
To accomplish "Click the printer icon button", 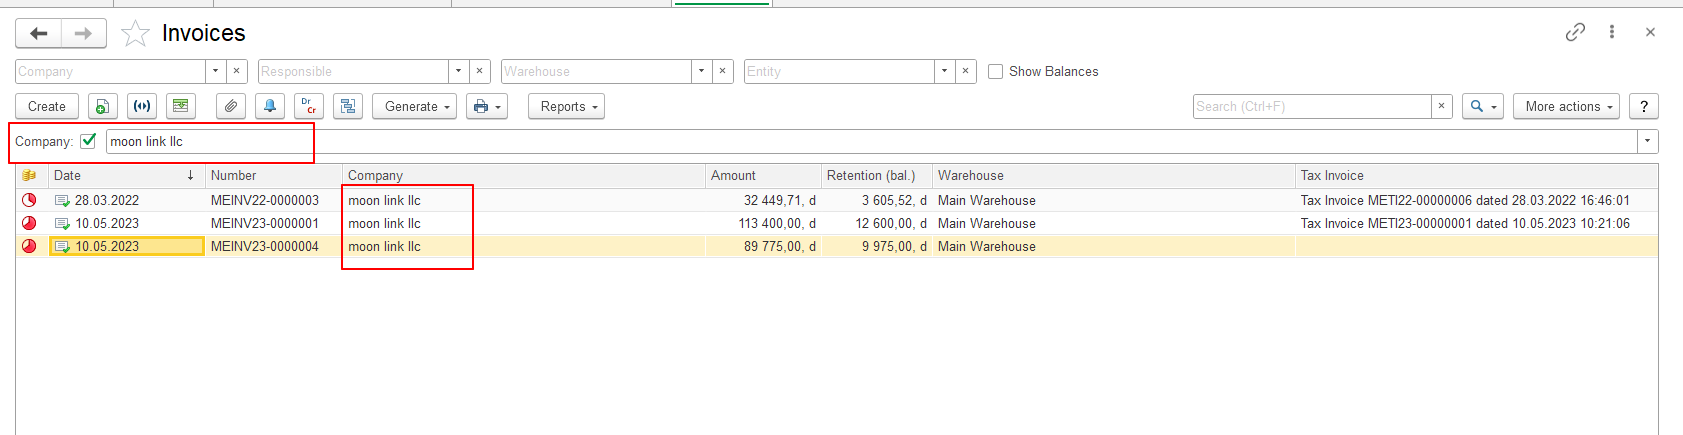I will click(x=487, y=106).
